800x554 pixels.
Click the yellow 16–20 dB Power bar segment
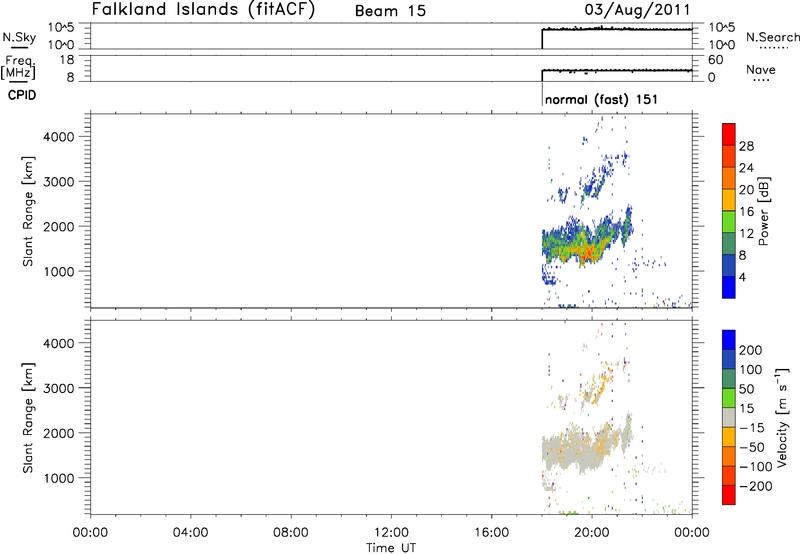(729, 199)
